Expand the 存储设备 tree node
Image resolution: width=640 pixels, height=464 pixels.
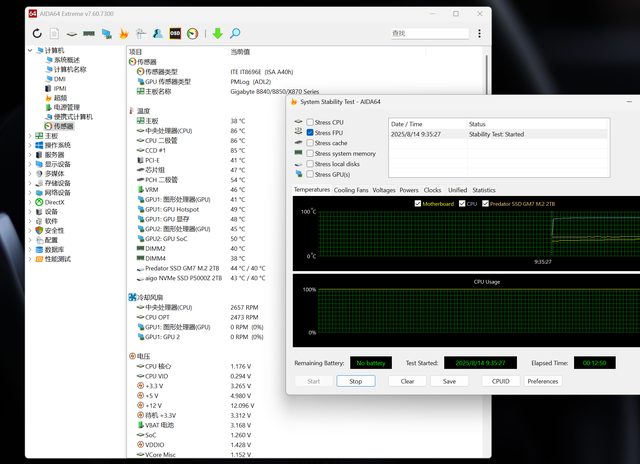click(30, 183)
